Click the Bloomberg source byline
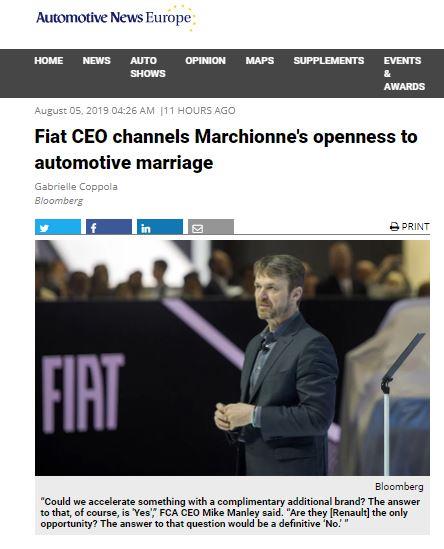The height and width of the screenshot is (549, 444). pos(59,201)
